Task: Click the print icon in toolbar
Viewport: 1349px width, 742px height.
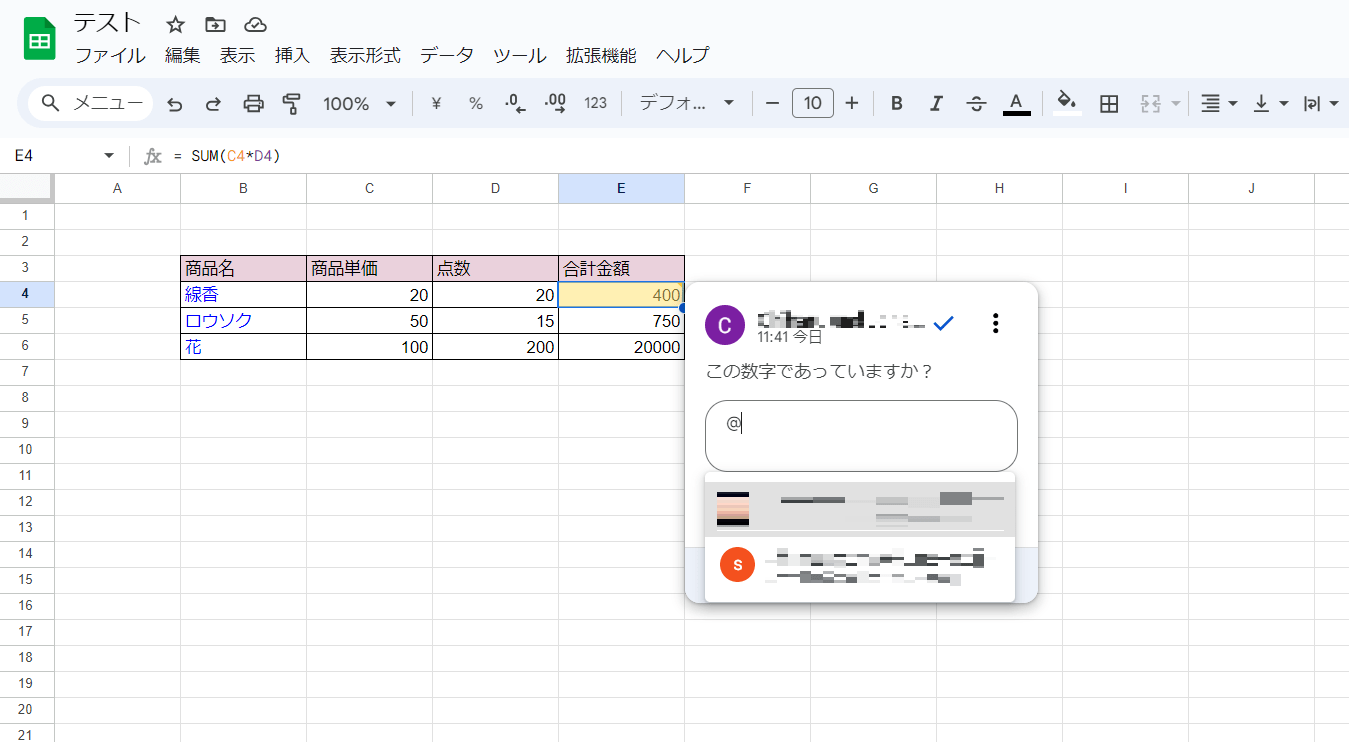Action: (254, 103)
